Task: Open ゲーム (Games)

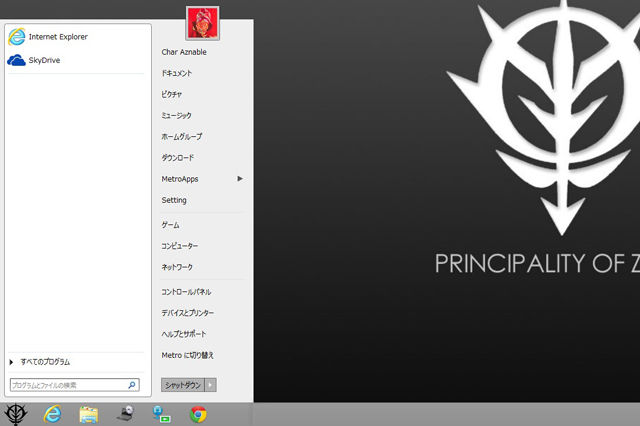Action: (x=170, y=225)
